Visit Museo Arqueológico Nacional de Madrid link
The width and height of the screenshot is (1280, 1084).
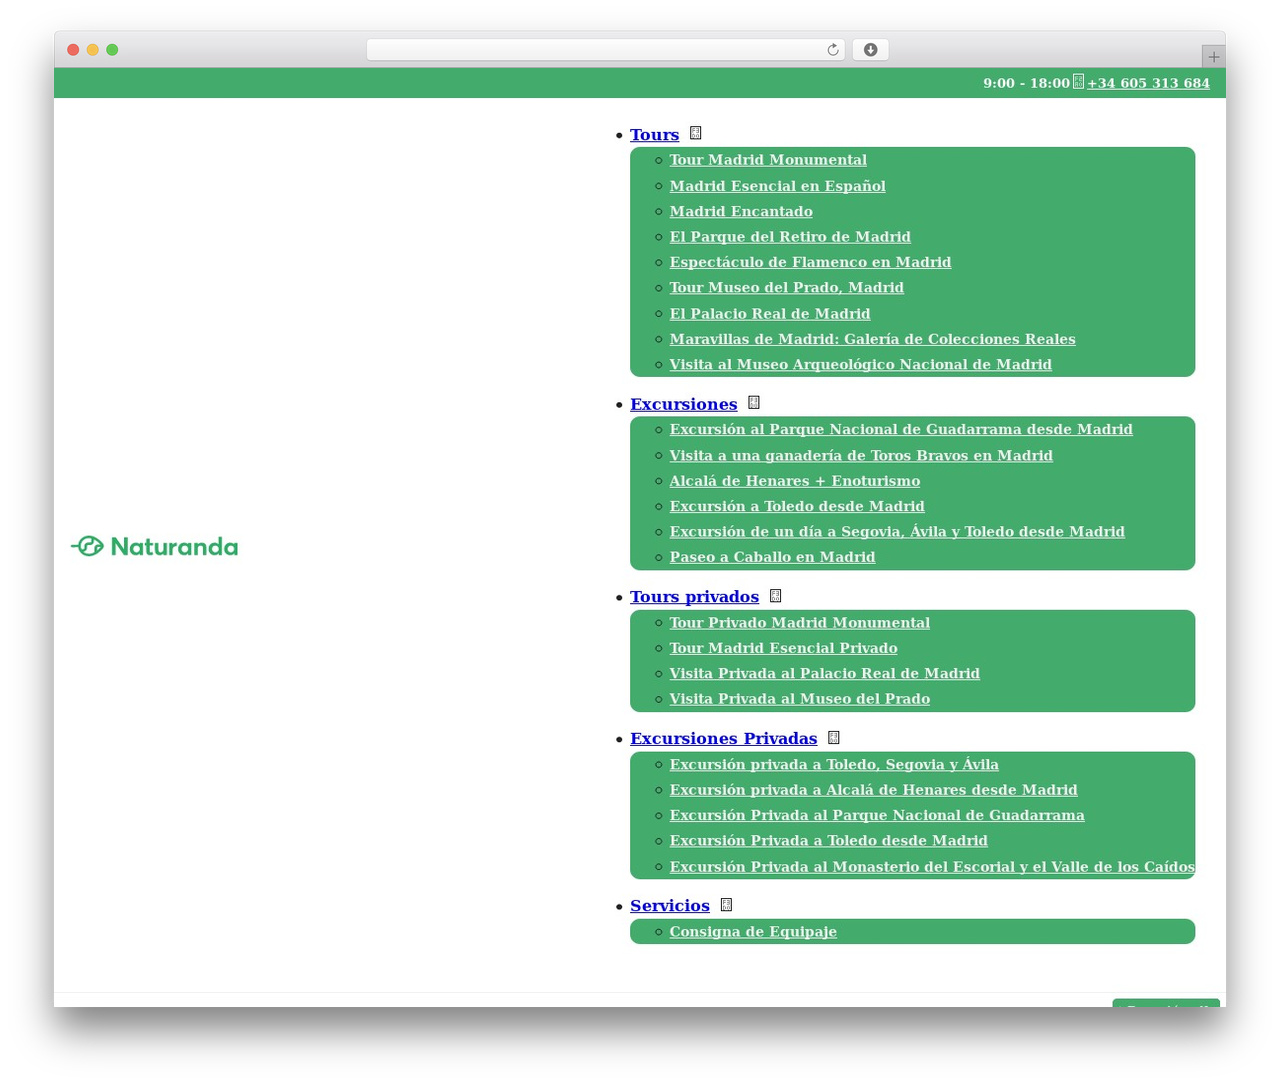point(860,365)
